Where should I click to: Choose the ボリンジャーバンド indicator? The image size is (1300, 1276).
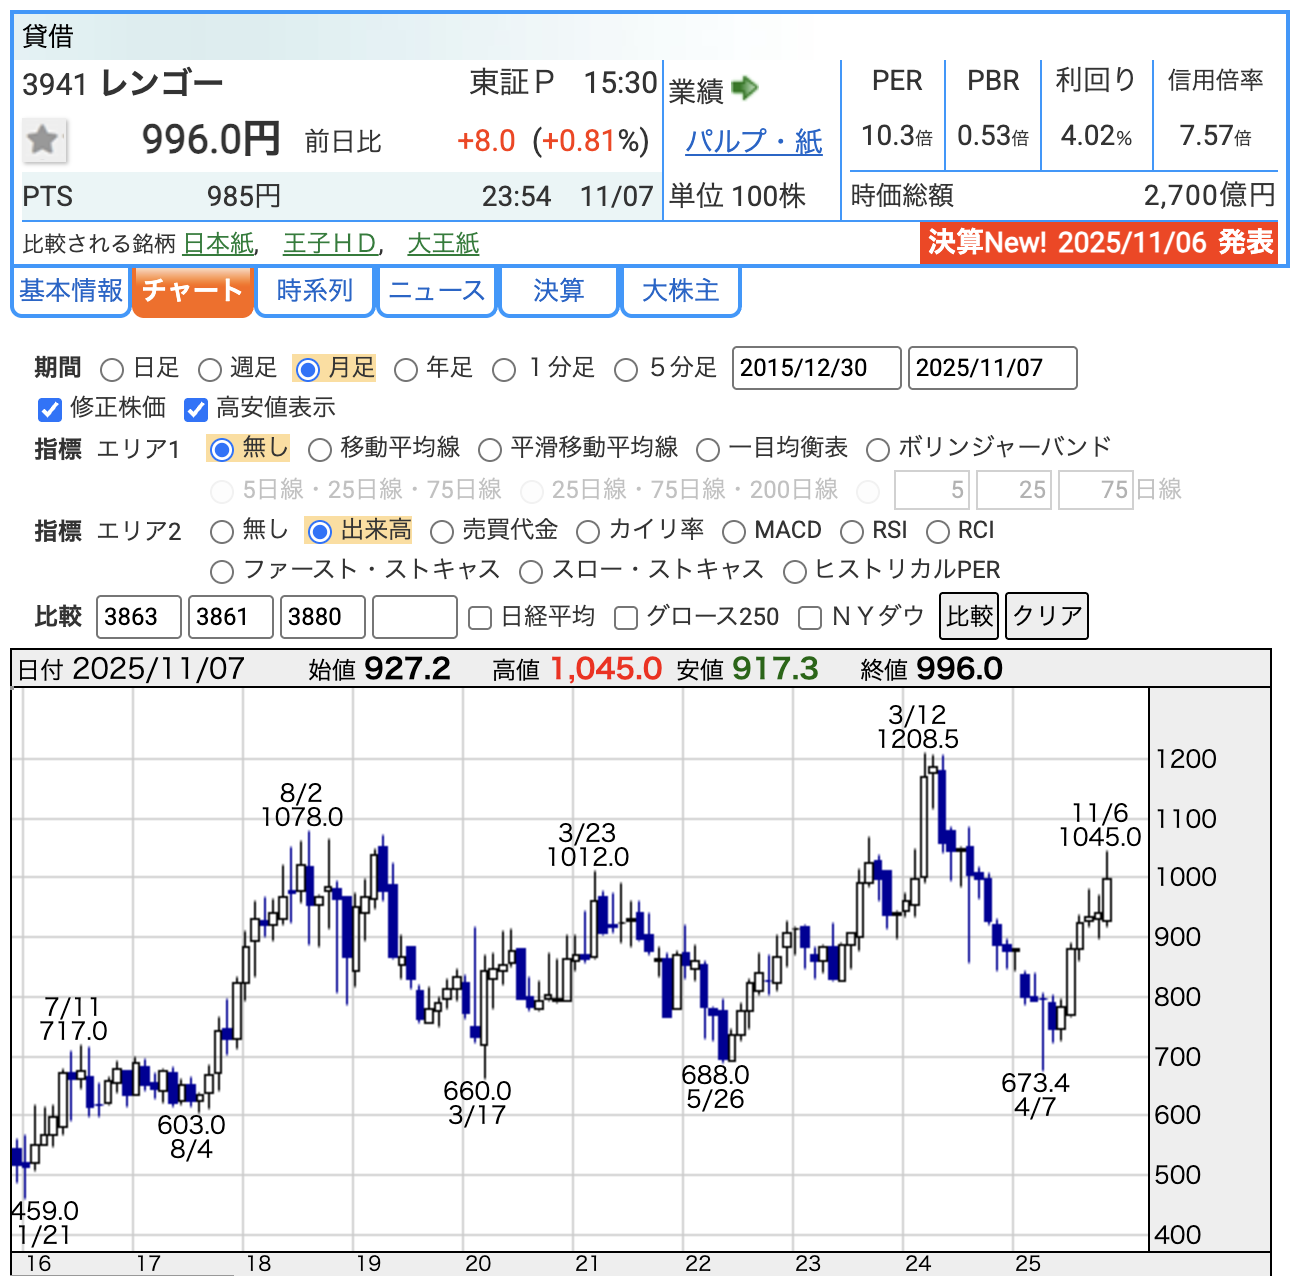coord(878,450)
